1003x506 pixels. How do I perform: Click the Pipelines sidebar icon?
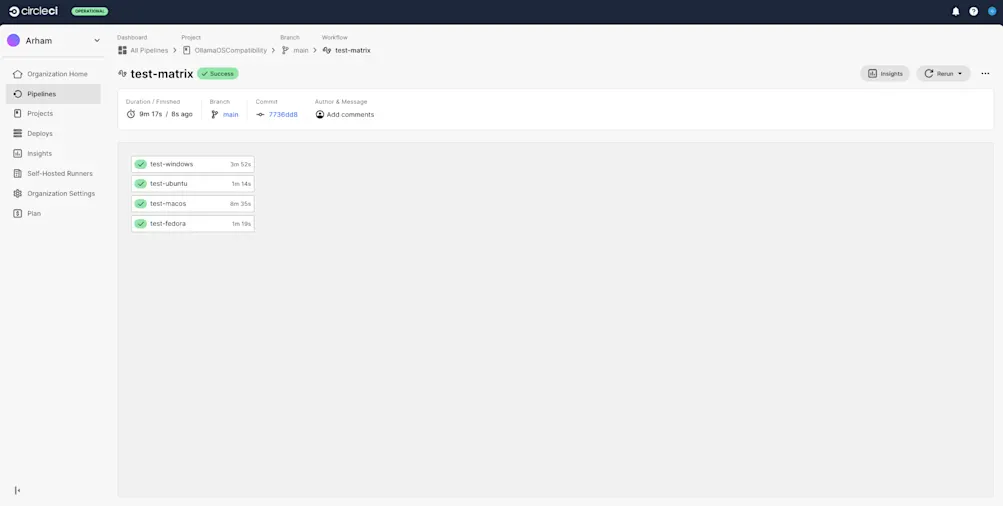point(17,94)
